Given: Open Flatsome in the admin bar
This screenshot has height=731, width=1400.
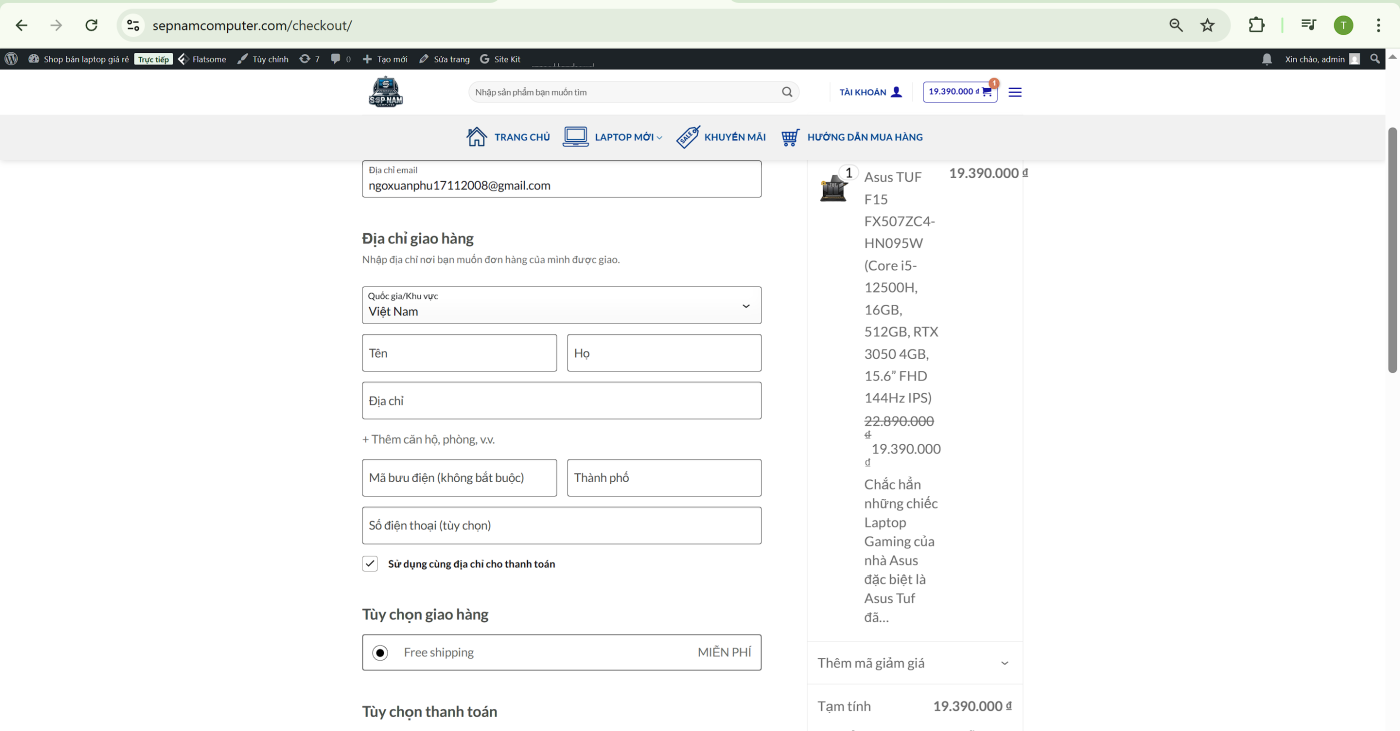Looking at the screenshot, I should [x=202, y=59].
